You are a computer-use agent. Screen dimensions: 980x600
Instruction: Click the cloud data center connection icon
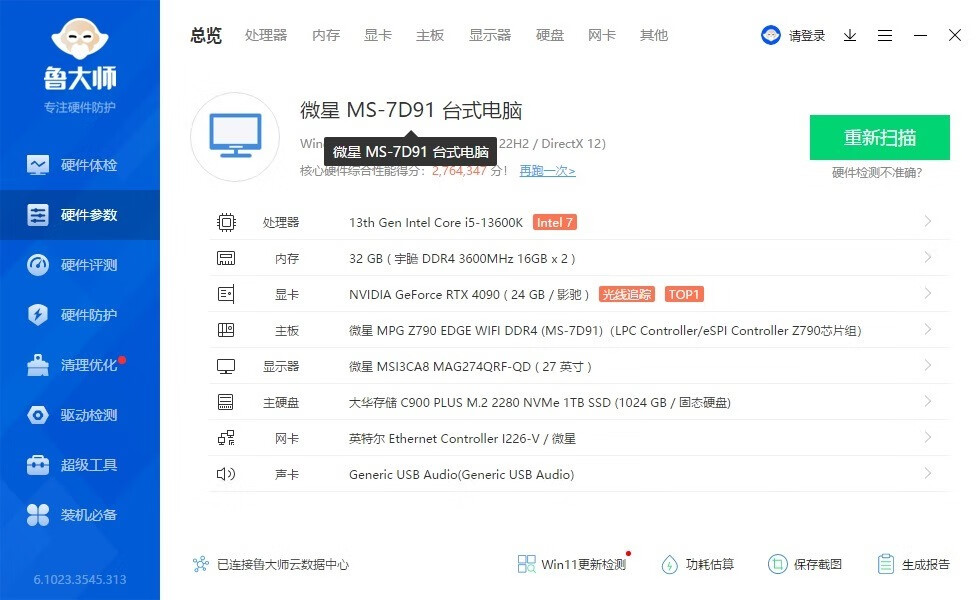pyautogui.click(x=201, y=564)
